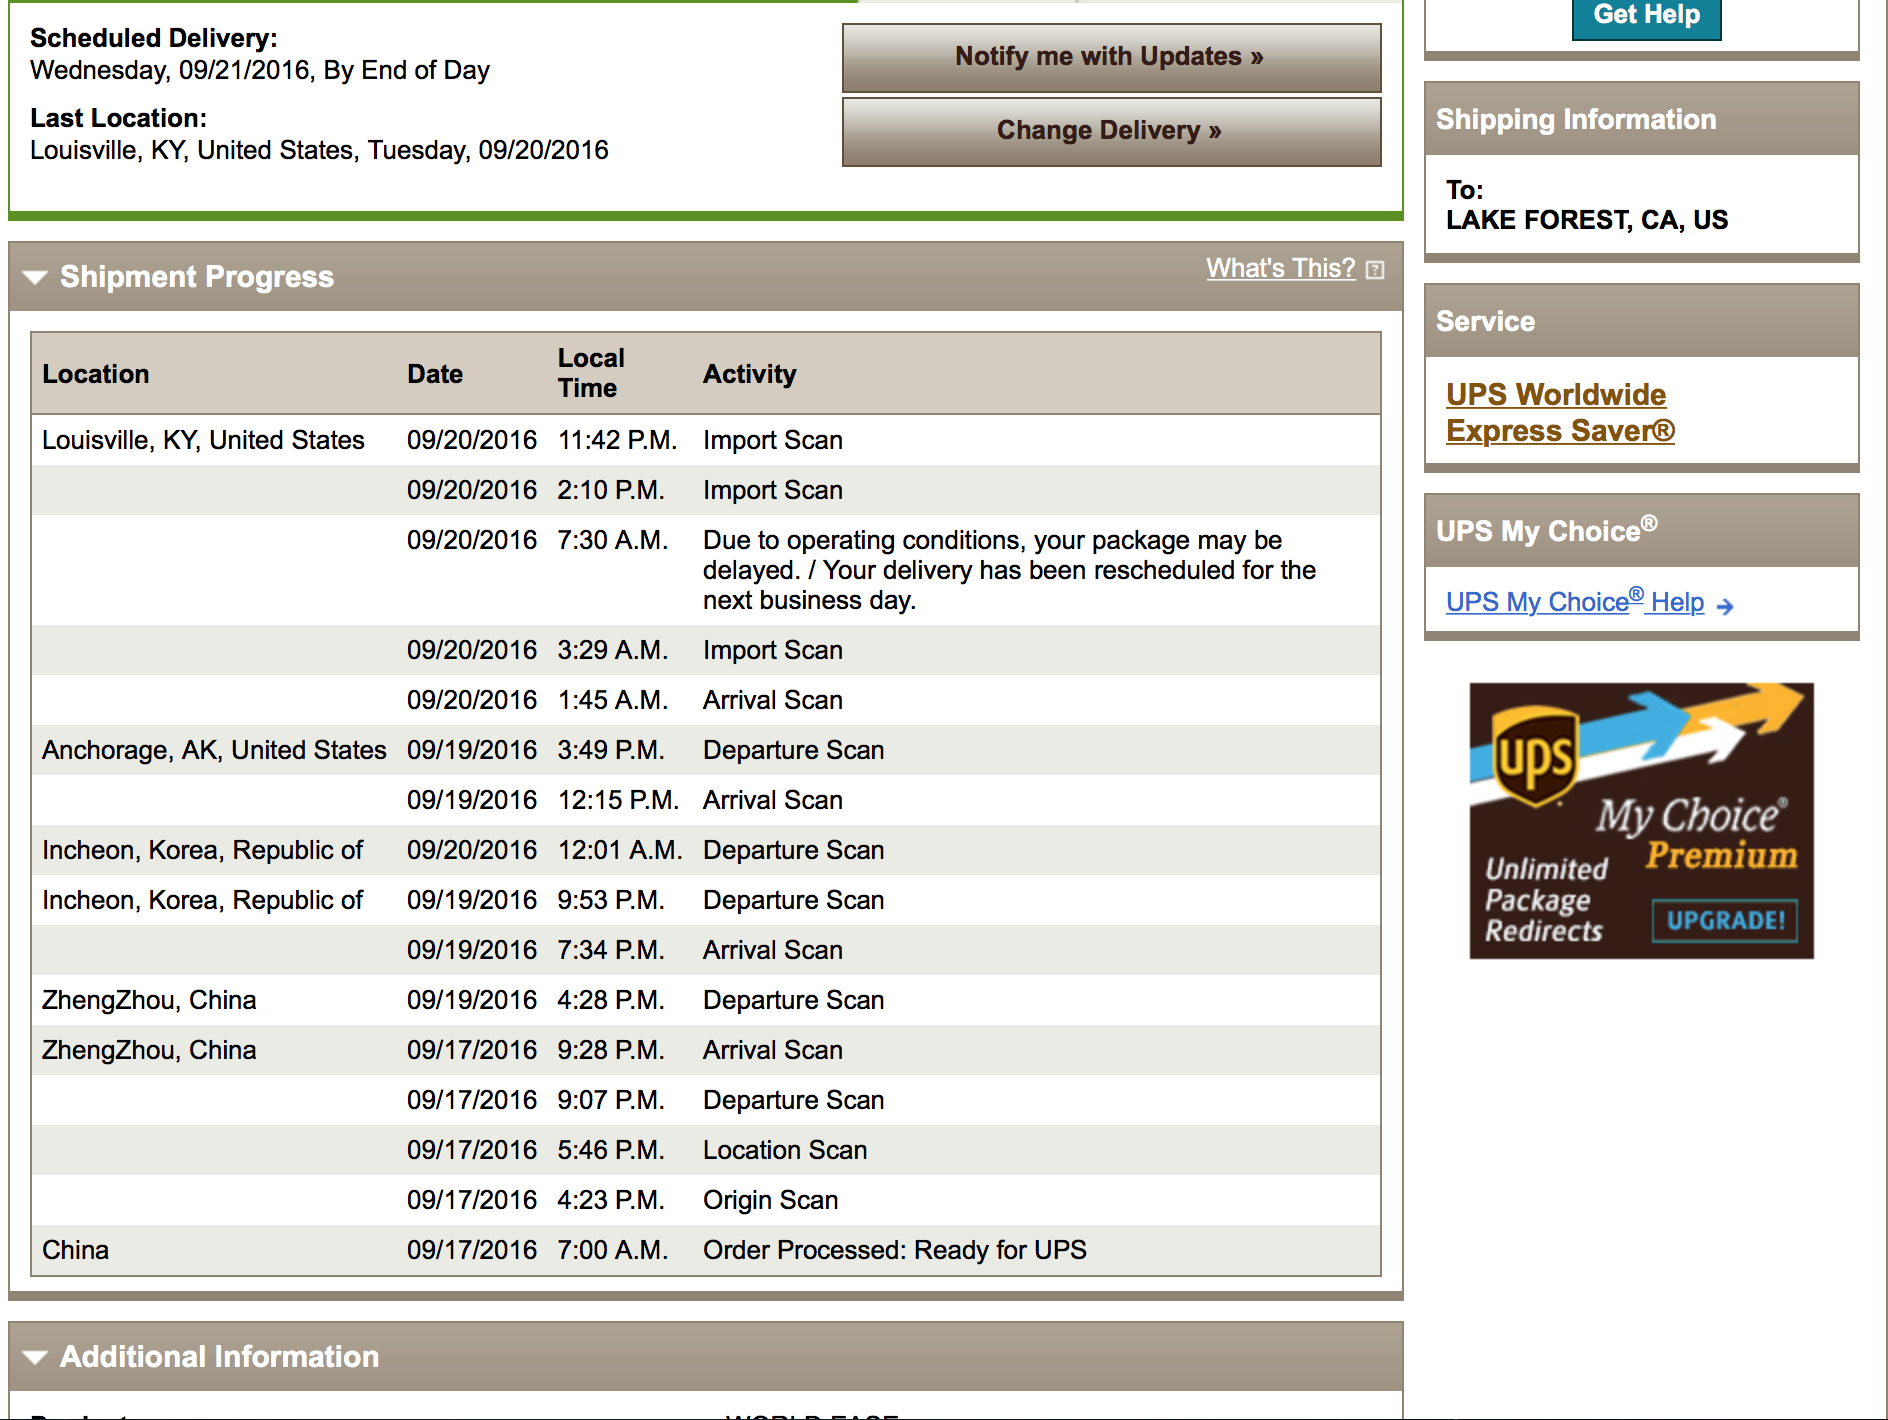Collapse the Shipment Progress section triangle
1888x1420 pixels.
coord(35,277)
